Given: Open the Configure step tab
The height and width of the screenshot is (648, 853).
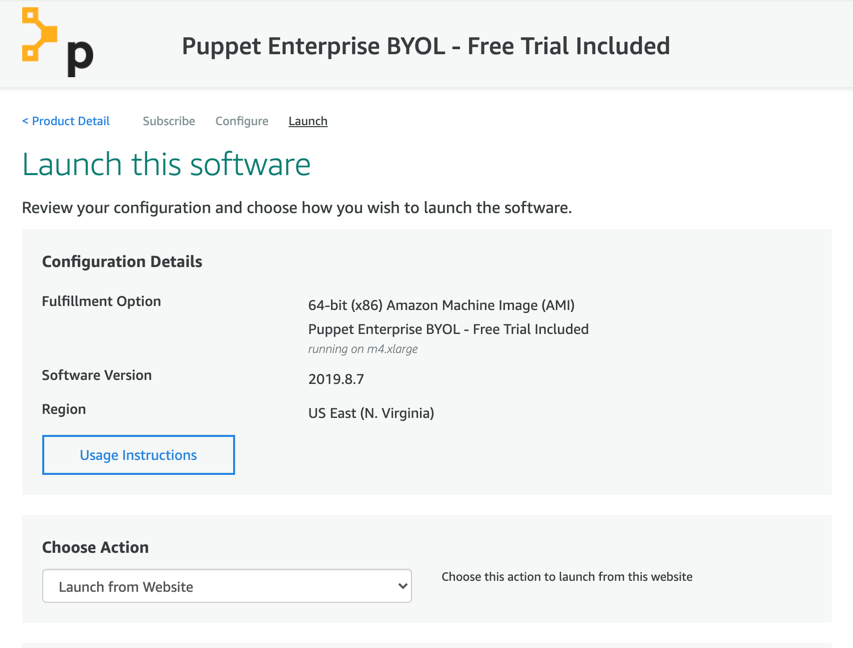Looking at the screenshot, I should click(242, 121).
